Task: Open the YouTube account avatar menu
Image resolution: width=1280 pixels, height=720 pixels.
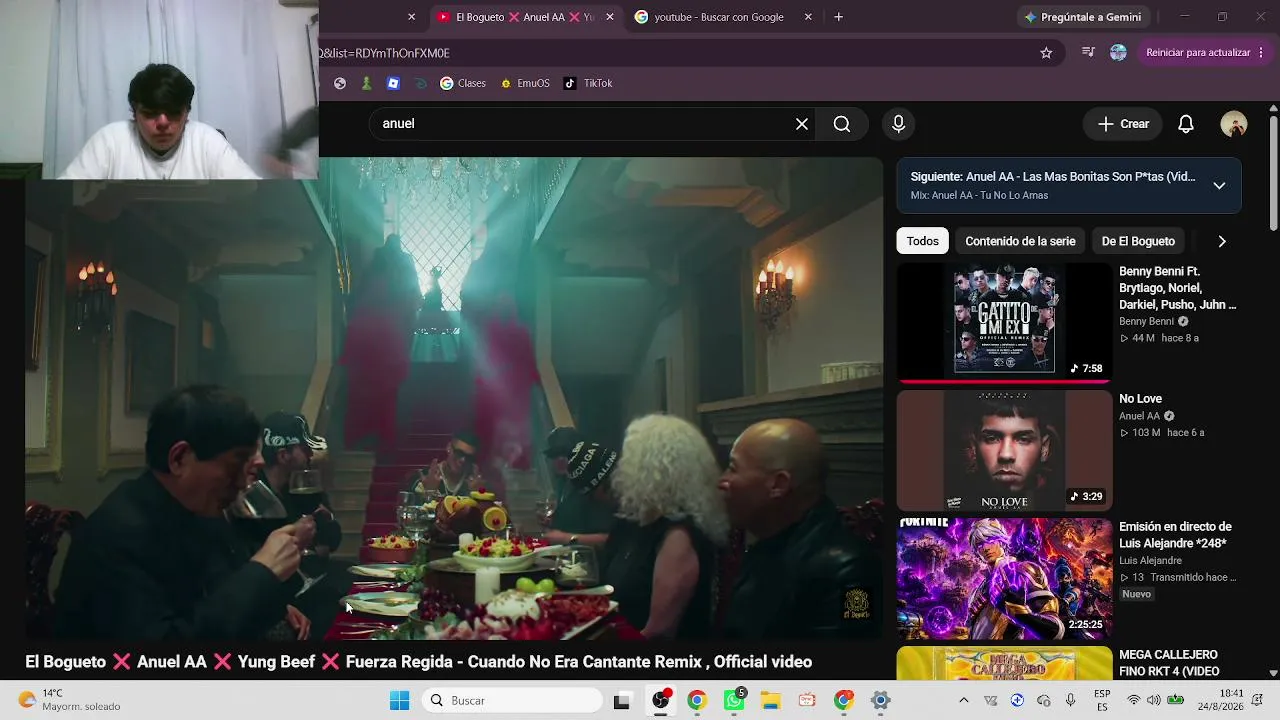Action: tap(1233, 124)
